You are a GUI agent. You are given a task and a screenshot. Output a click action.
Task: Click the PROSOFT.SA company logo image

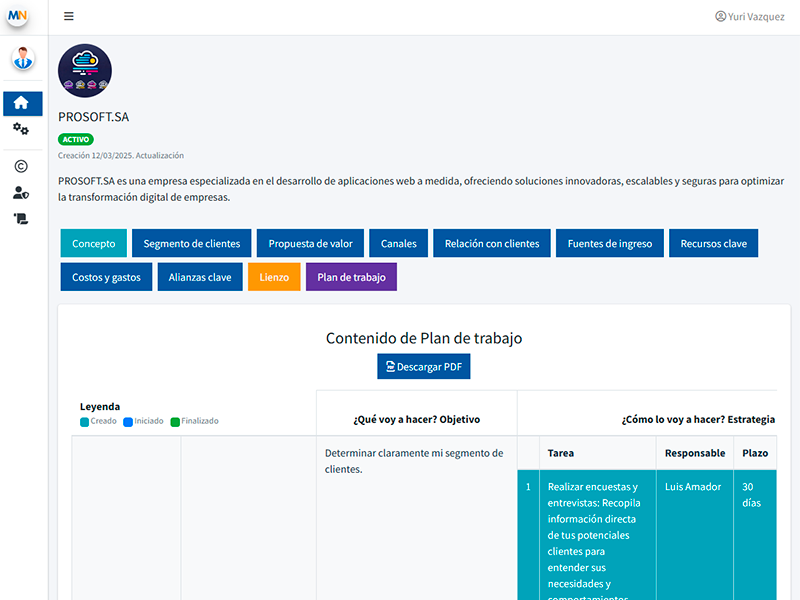(85, 71)
